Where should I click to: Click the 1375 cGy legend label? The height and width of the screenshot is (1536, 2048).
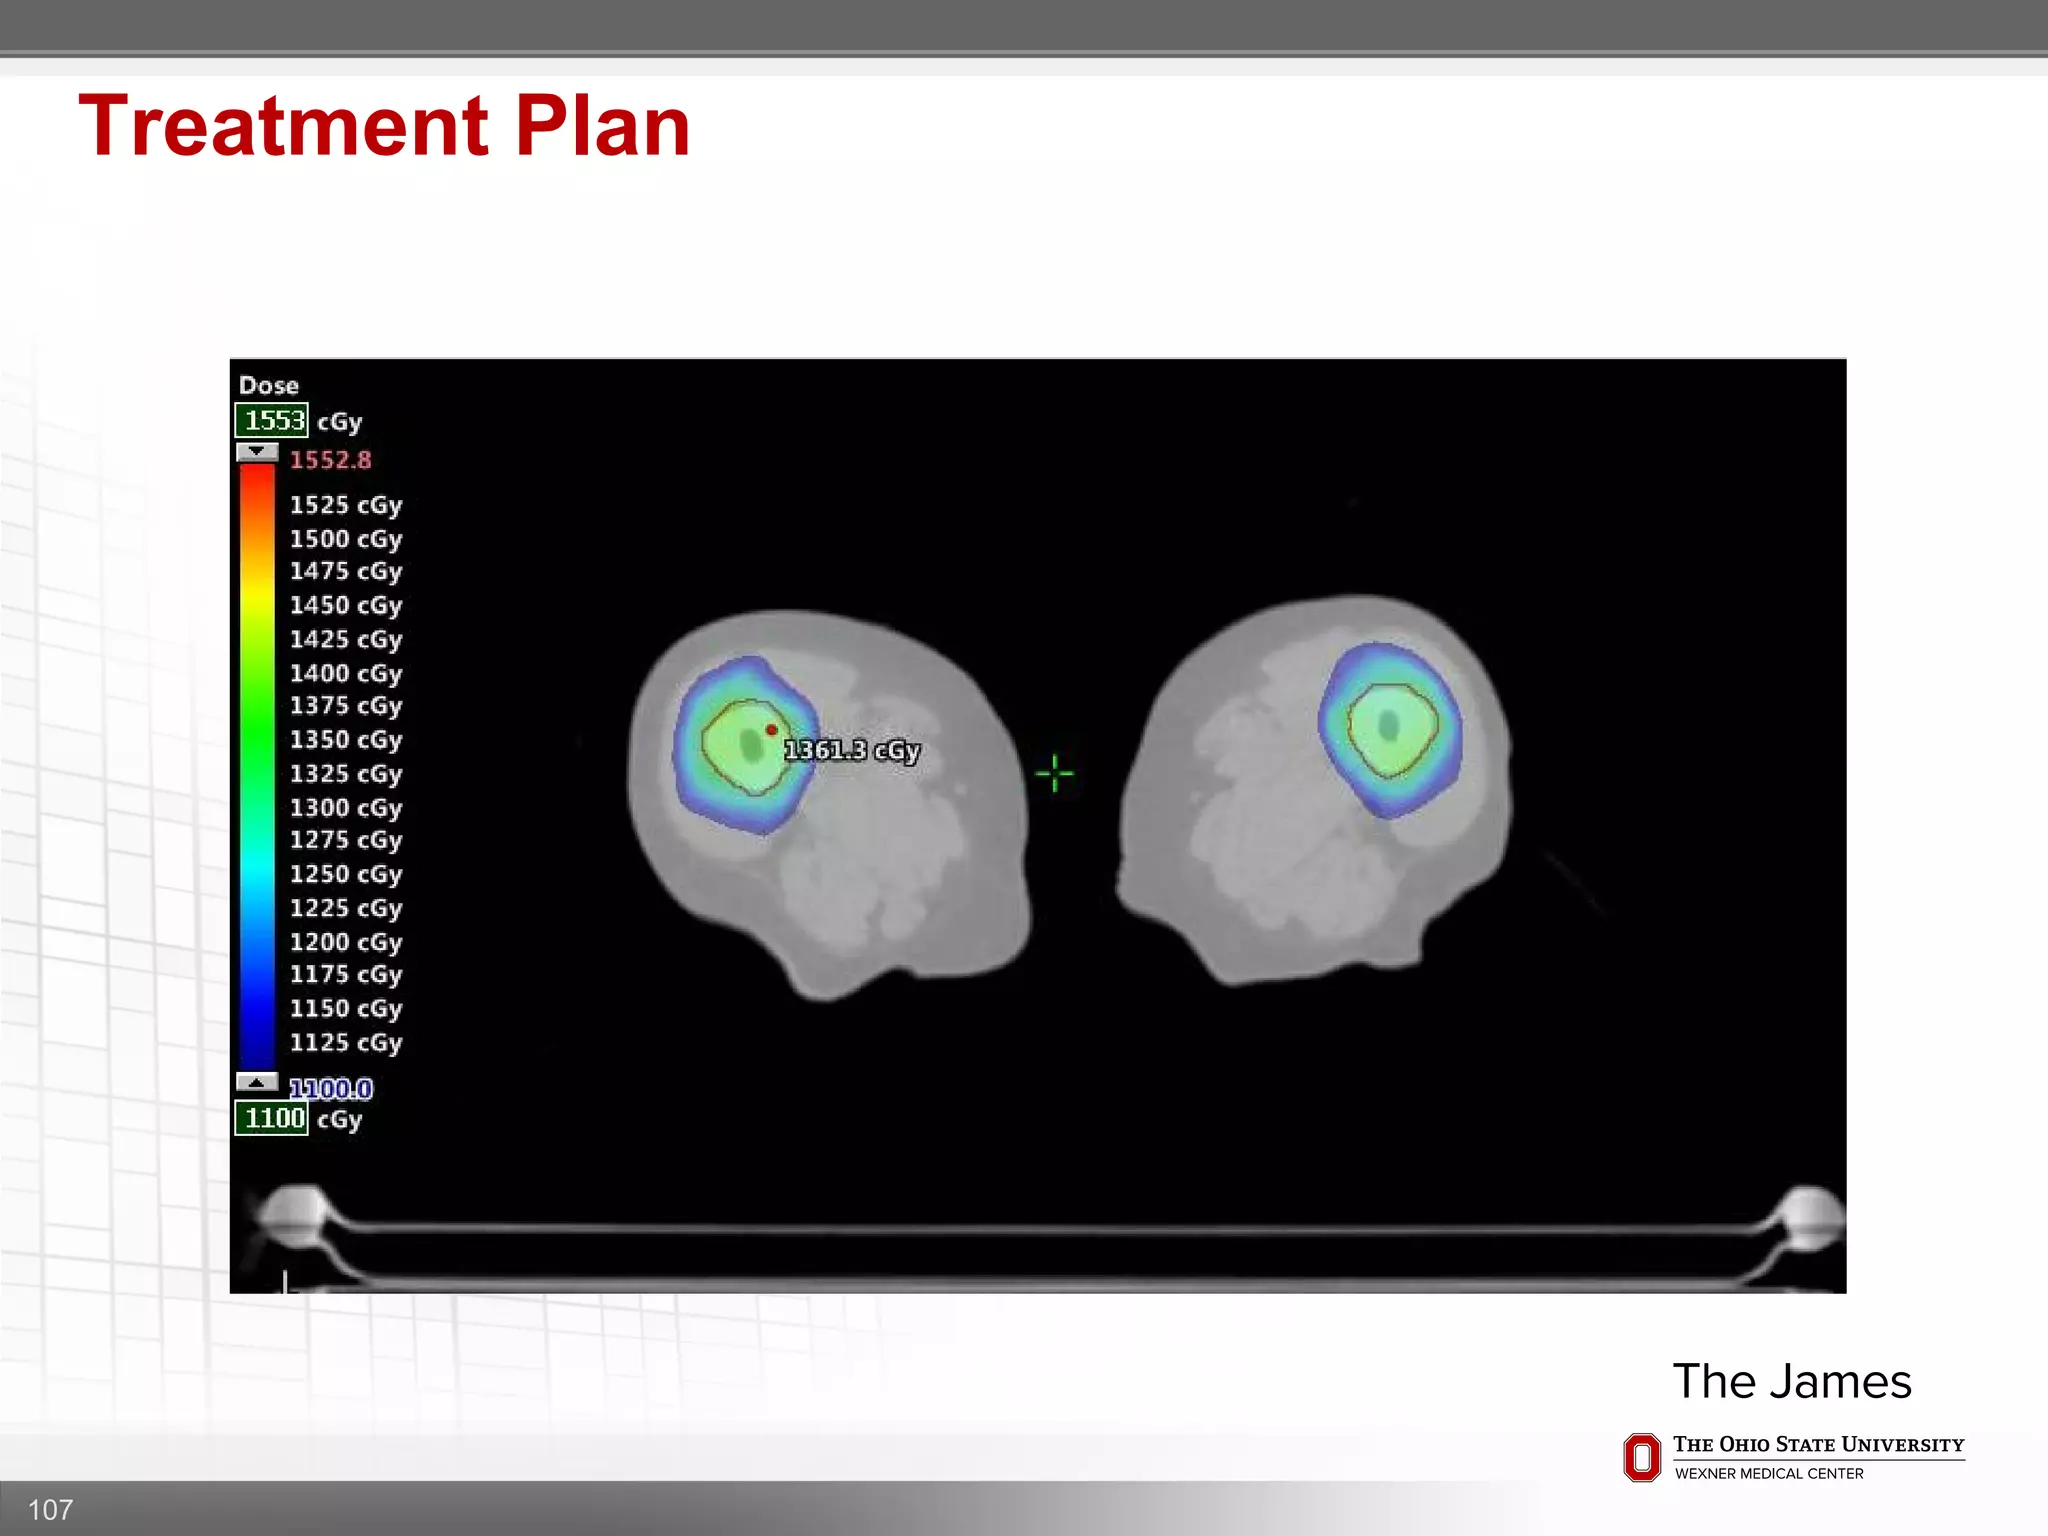[x=346, y=706]
